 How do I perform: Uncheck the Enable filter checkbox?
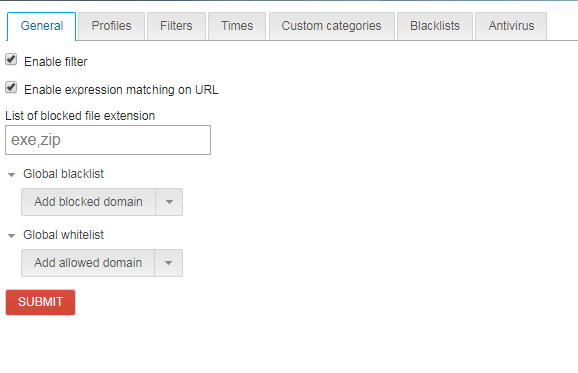pos(11,59)
